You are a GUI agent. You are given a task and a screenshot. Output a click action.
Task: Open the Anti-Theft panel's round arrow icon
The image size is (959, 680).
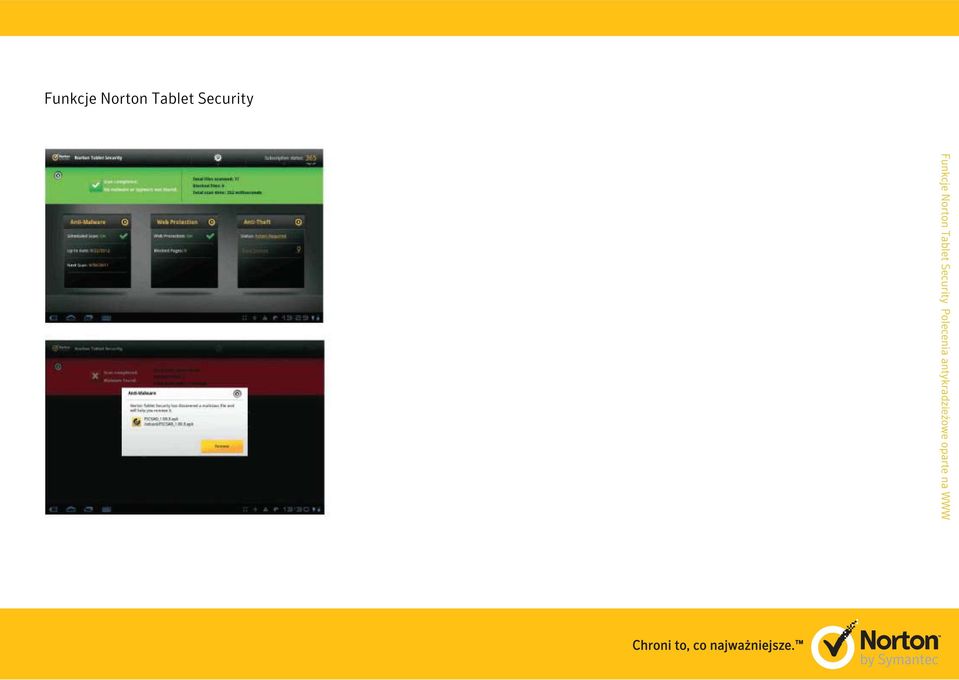298,222
